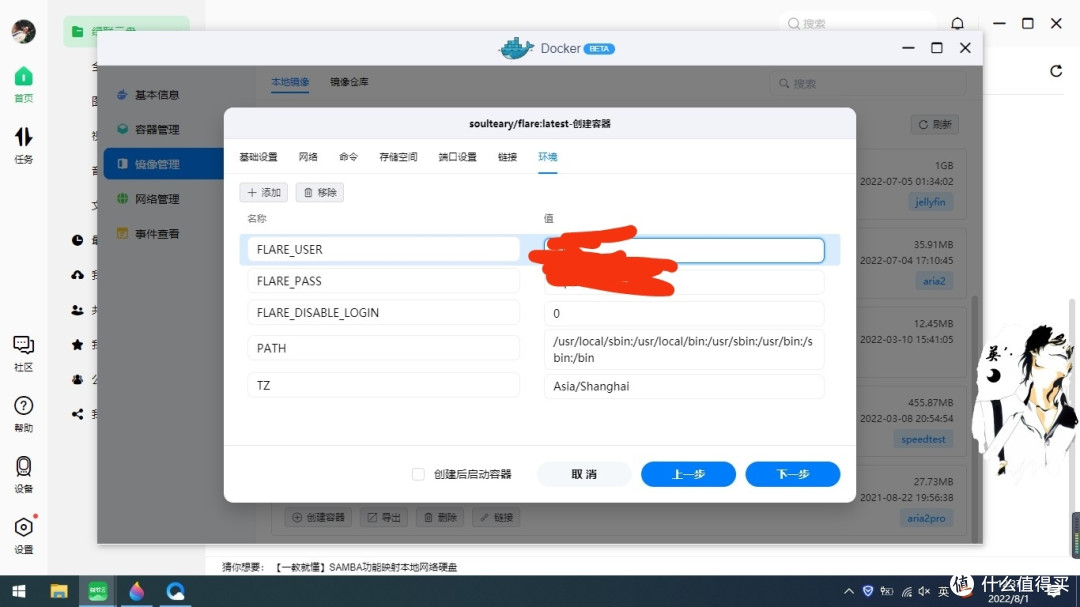Click the FLARE_DISABLE_LOGIN name field
1080x607 pixels.
(x=384, y=313)
